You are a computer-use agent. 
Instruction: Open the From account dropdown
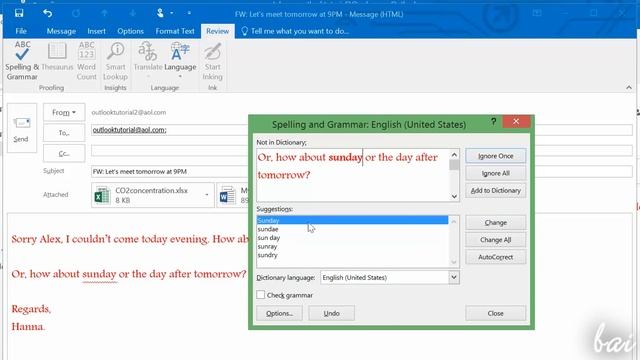[64, 112]
